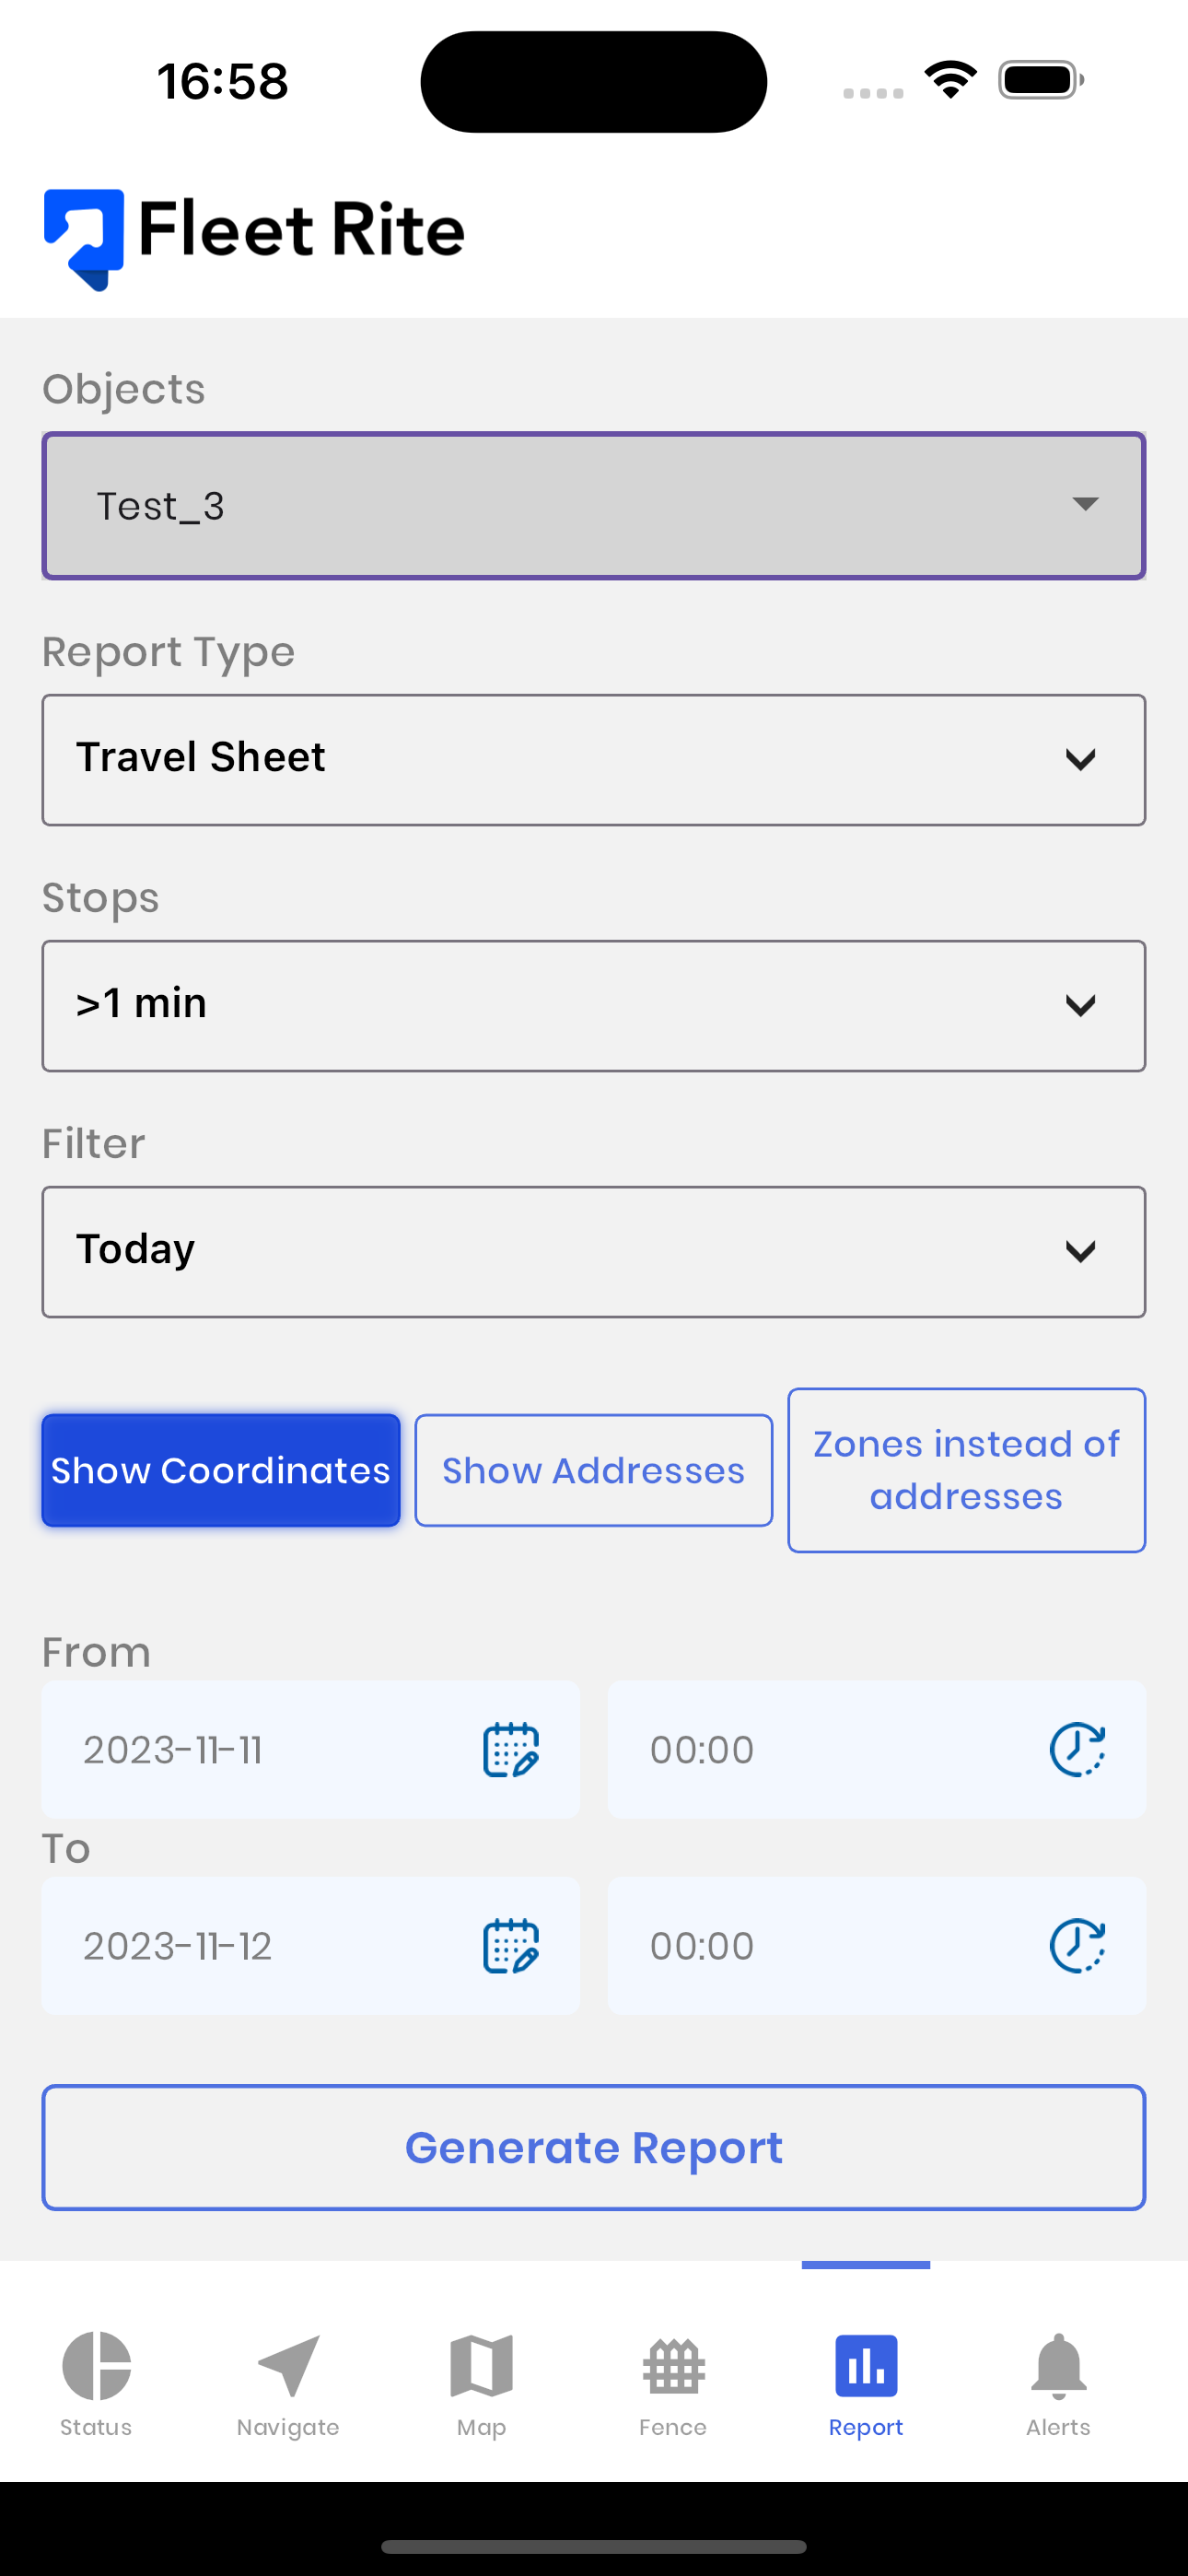Enable Zones instead of addresses
Image resolution: width=1188 pixels, height=2576 pixels.
point(966,1470)
